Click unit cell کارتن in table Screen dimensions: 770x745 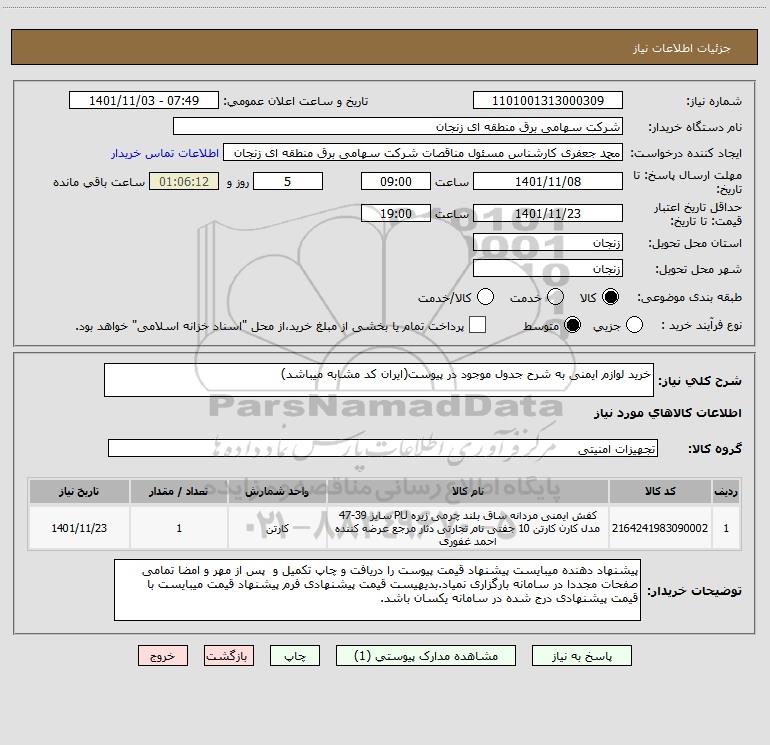tap(277, 528)
